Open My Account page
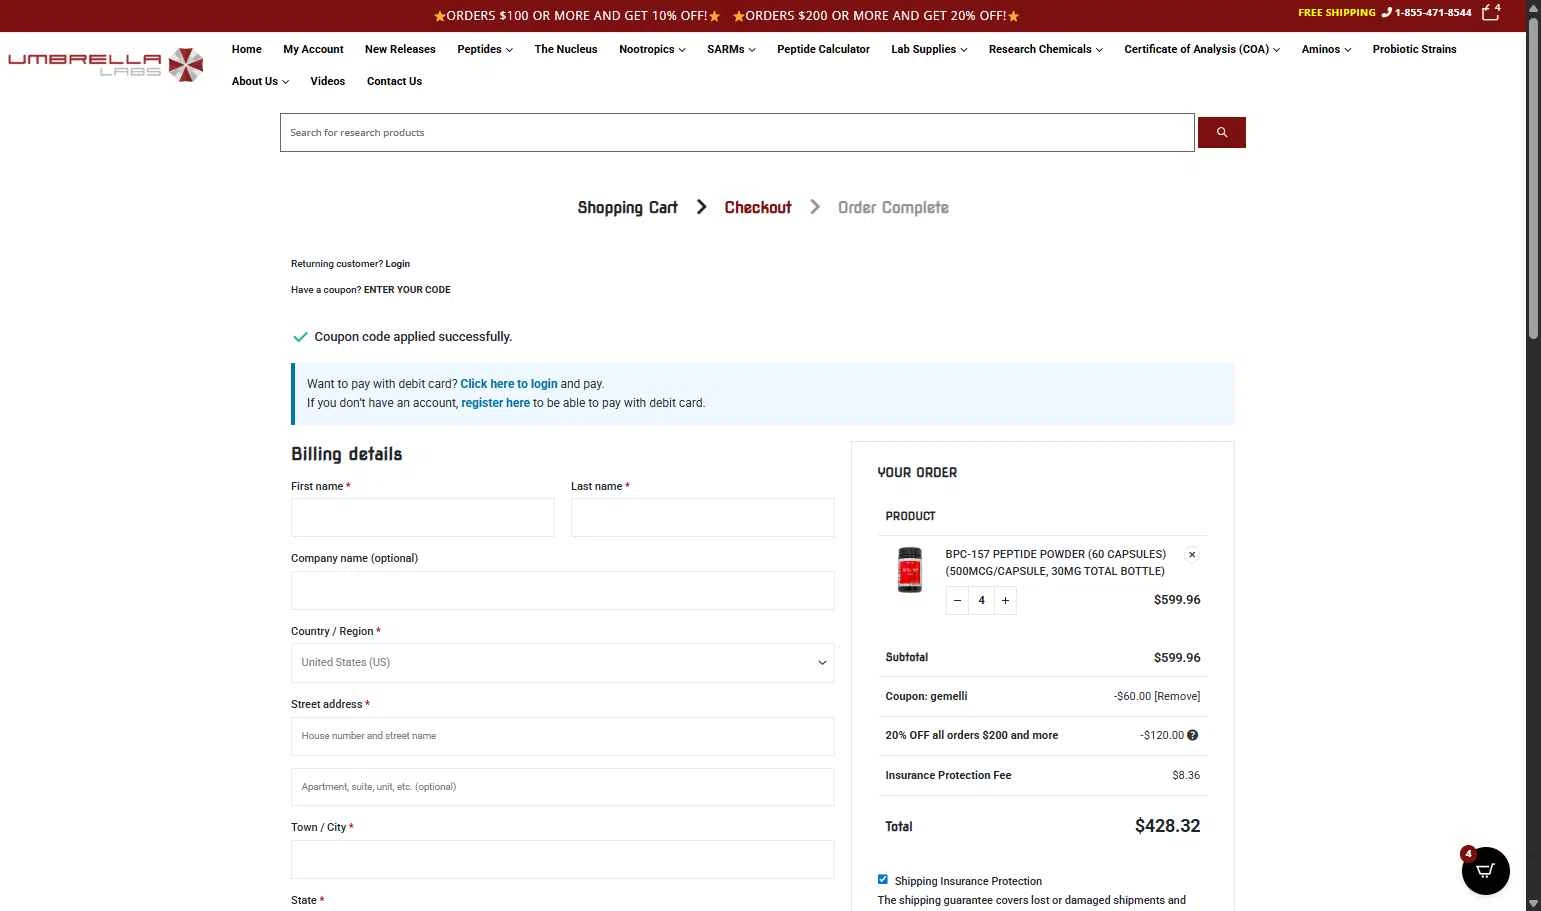 [313, 49]
